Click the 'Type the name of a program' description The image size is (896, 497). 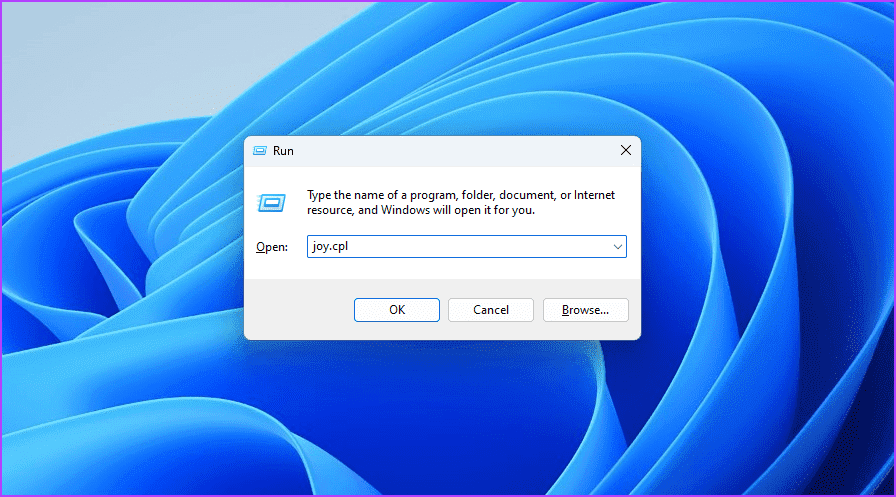(461, 202)
